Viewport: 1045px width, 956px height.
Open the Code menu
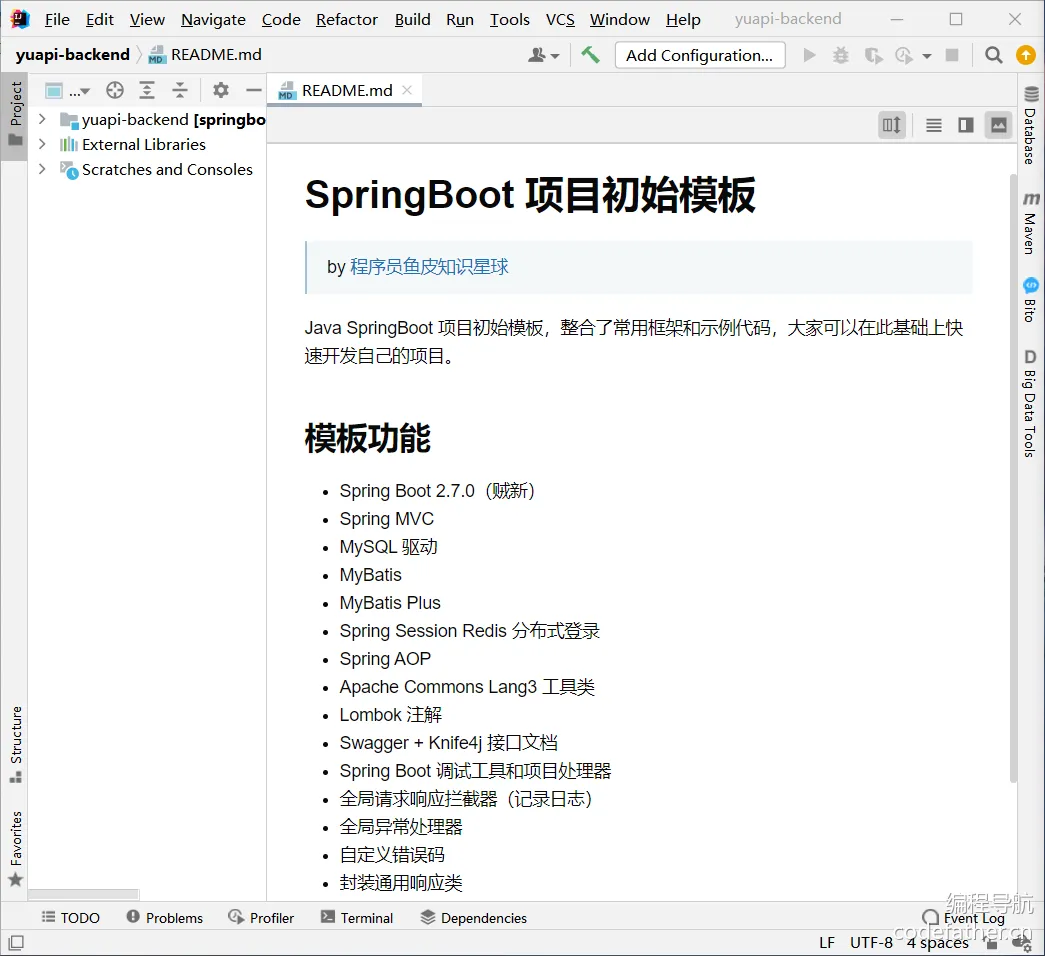click(x=281, y=19)
